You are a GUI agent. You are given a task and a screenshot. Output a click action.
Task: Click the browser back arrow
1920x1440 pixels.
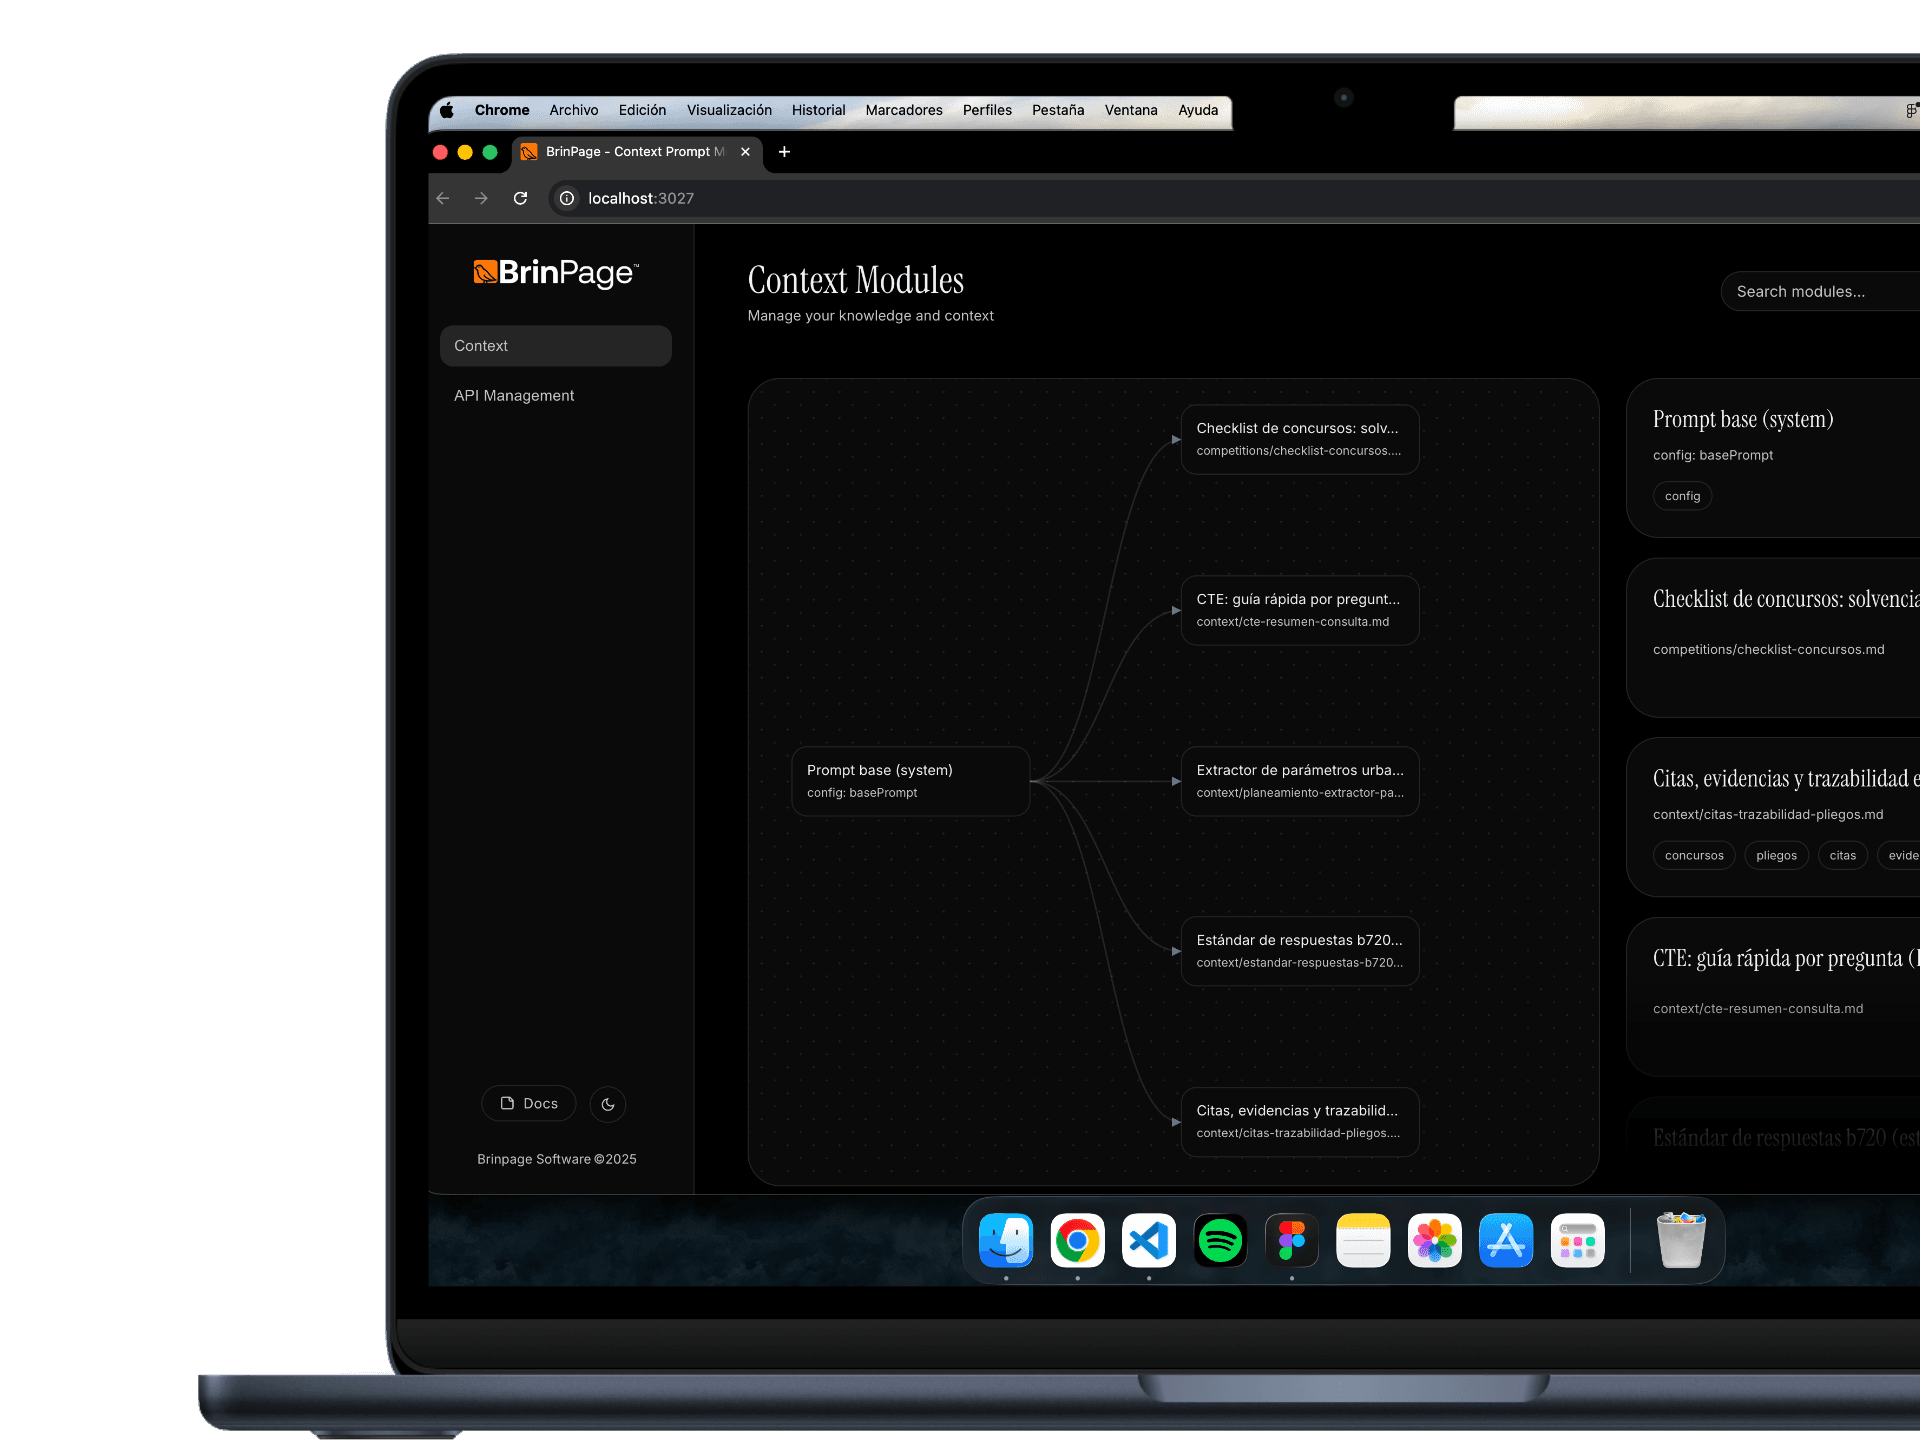click(443, 198)
